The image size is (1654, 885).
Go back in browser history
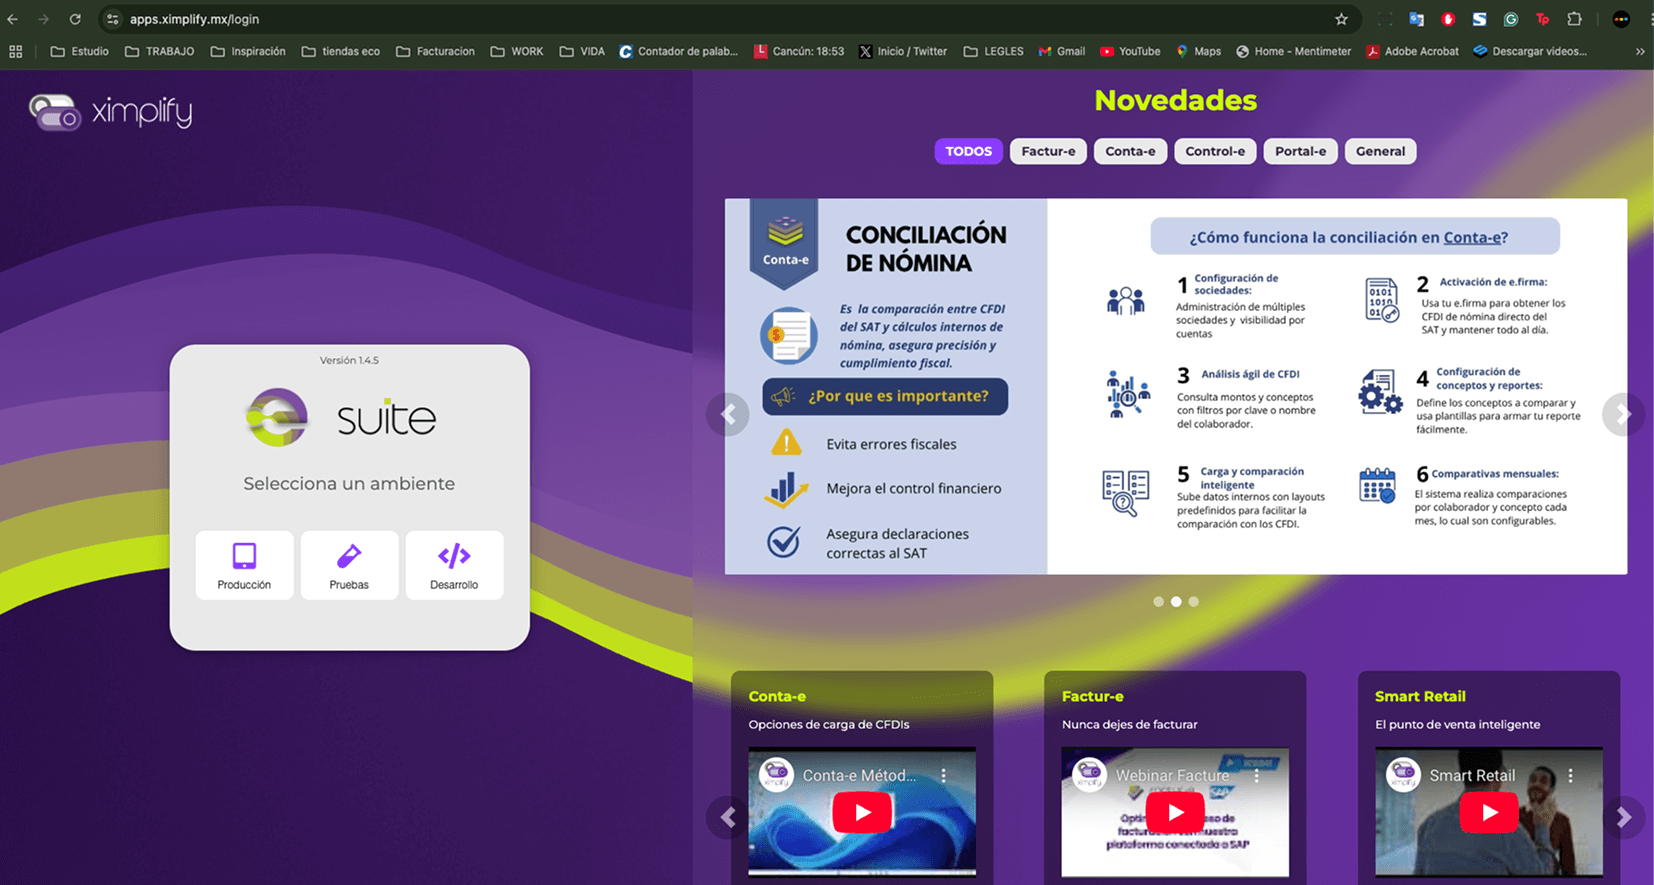13,19
